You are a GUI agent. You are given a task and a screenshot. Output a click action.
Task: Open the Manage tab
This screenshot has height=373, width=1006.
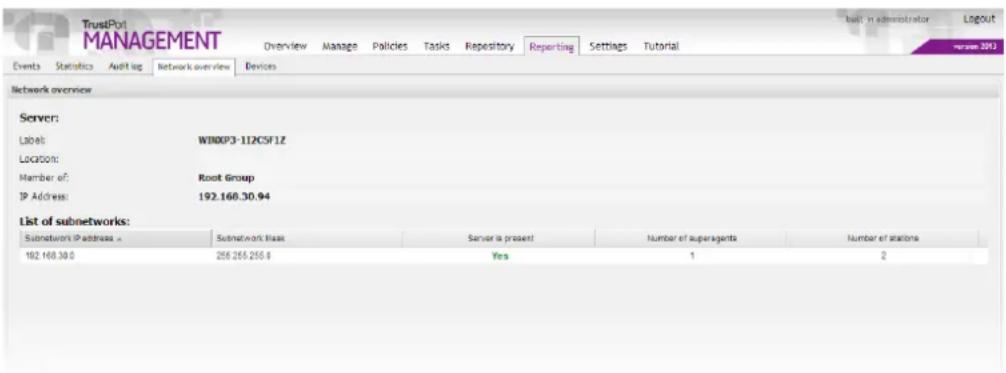[x=339, y=46]
